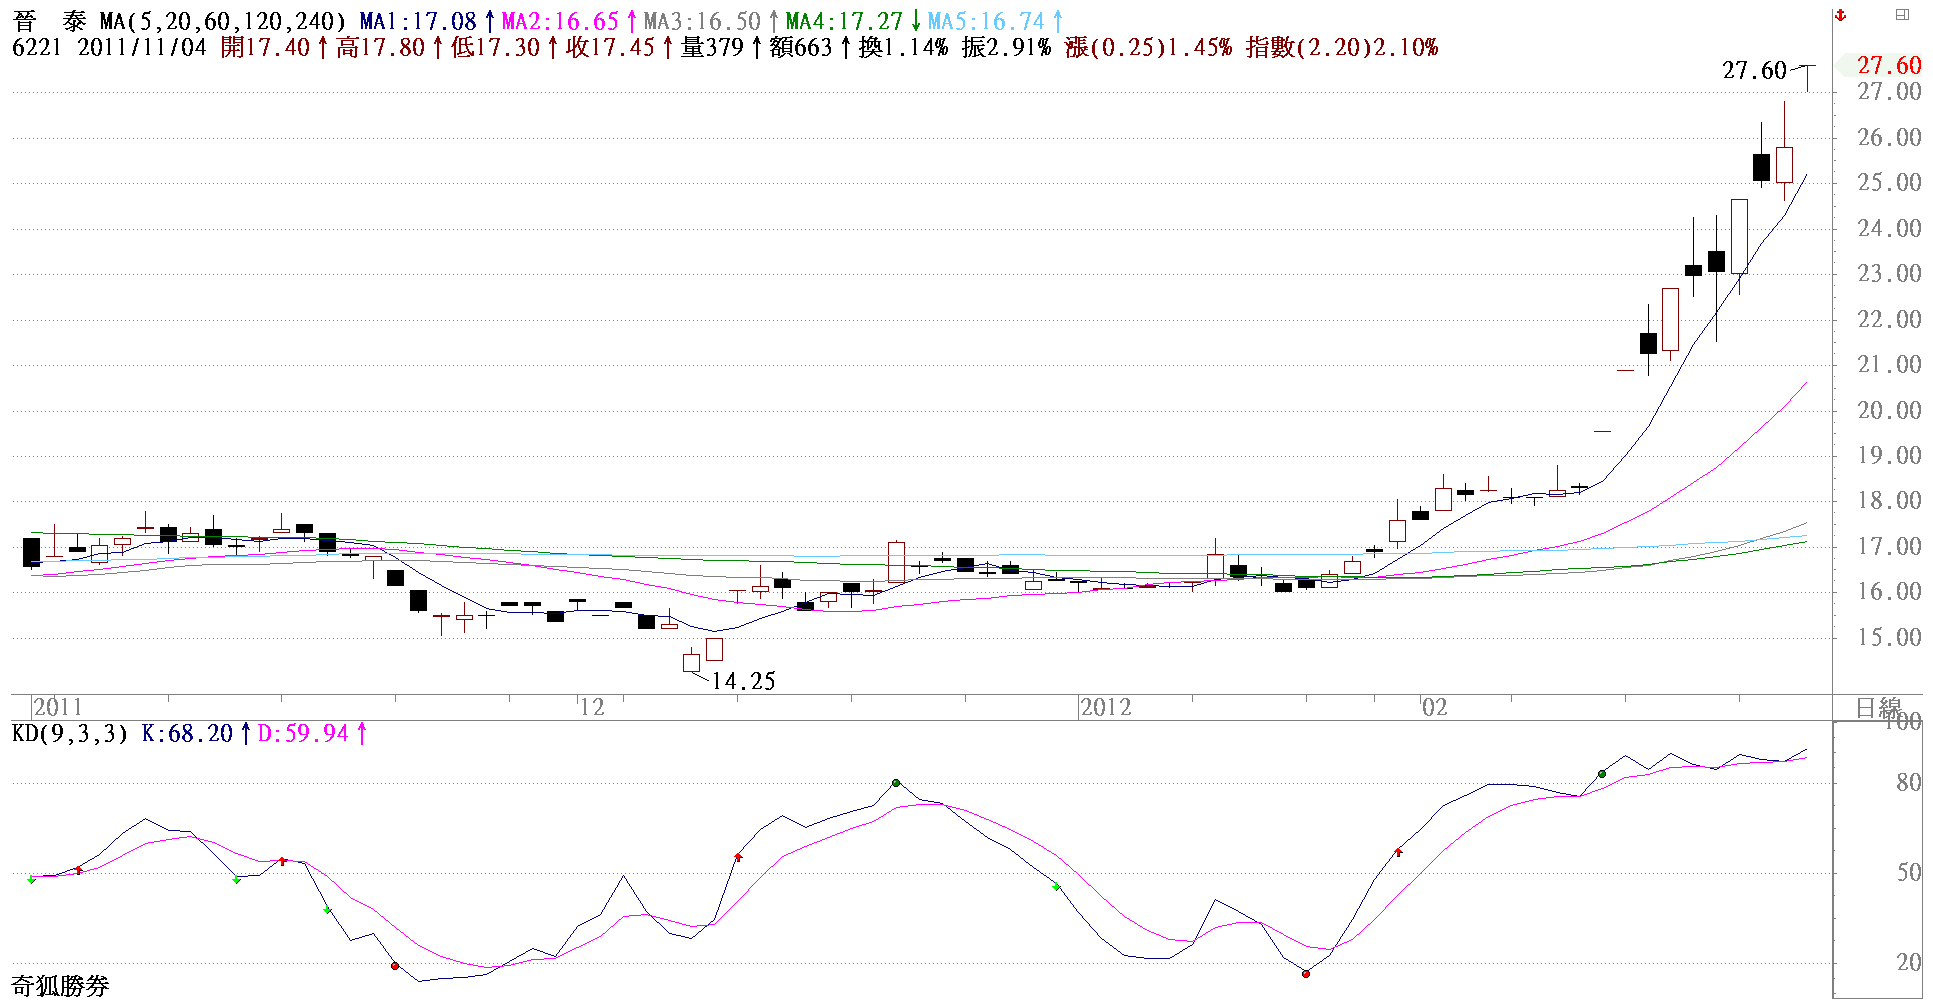The height and width of the screenshot is (1008, 1933).
Task: Click the 14.25 lowest price annotation
Action: (743, 682)
